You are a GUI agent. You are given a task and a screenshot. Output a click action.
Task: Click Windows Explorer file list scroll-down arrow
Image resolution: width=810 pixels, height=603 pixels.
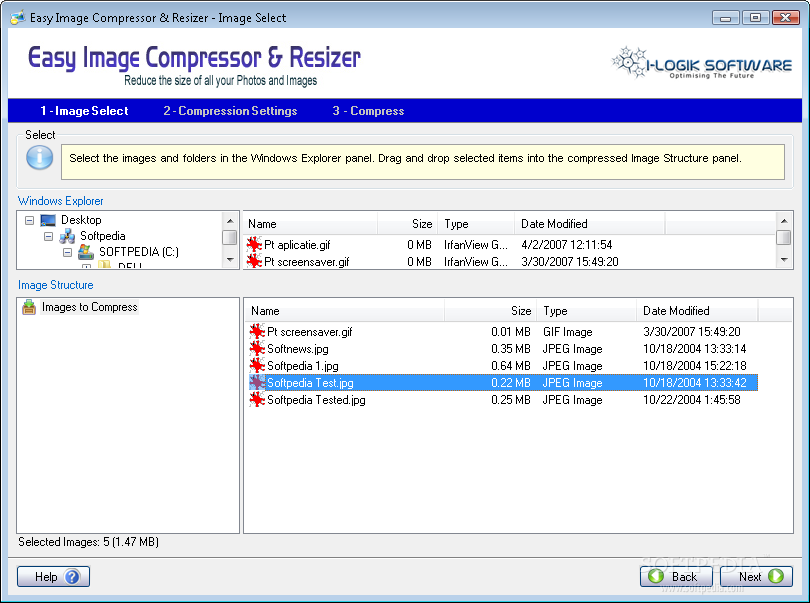click(x=784, y=260)
